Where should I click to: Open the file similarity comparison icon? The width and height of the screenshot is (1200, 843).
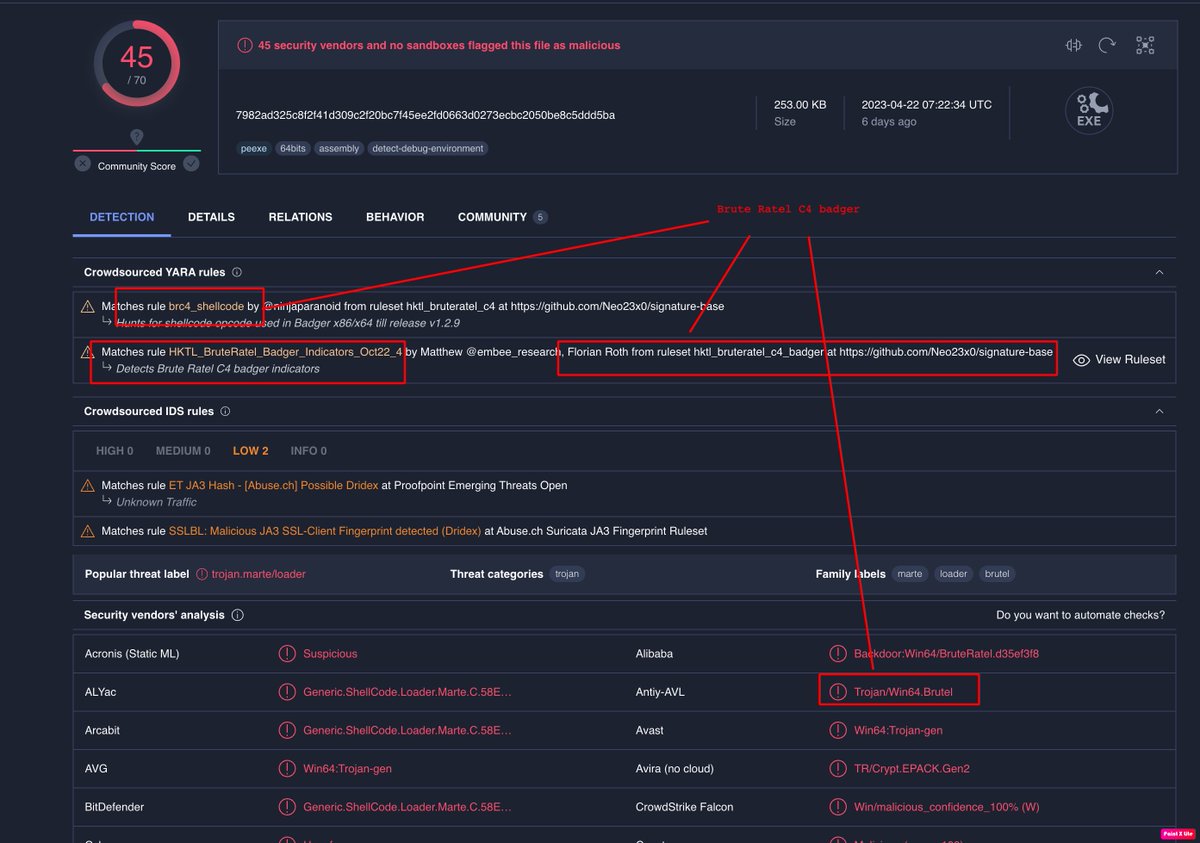coord(1072,44)
